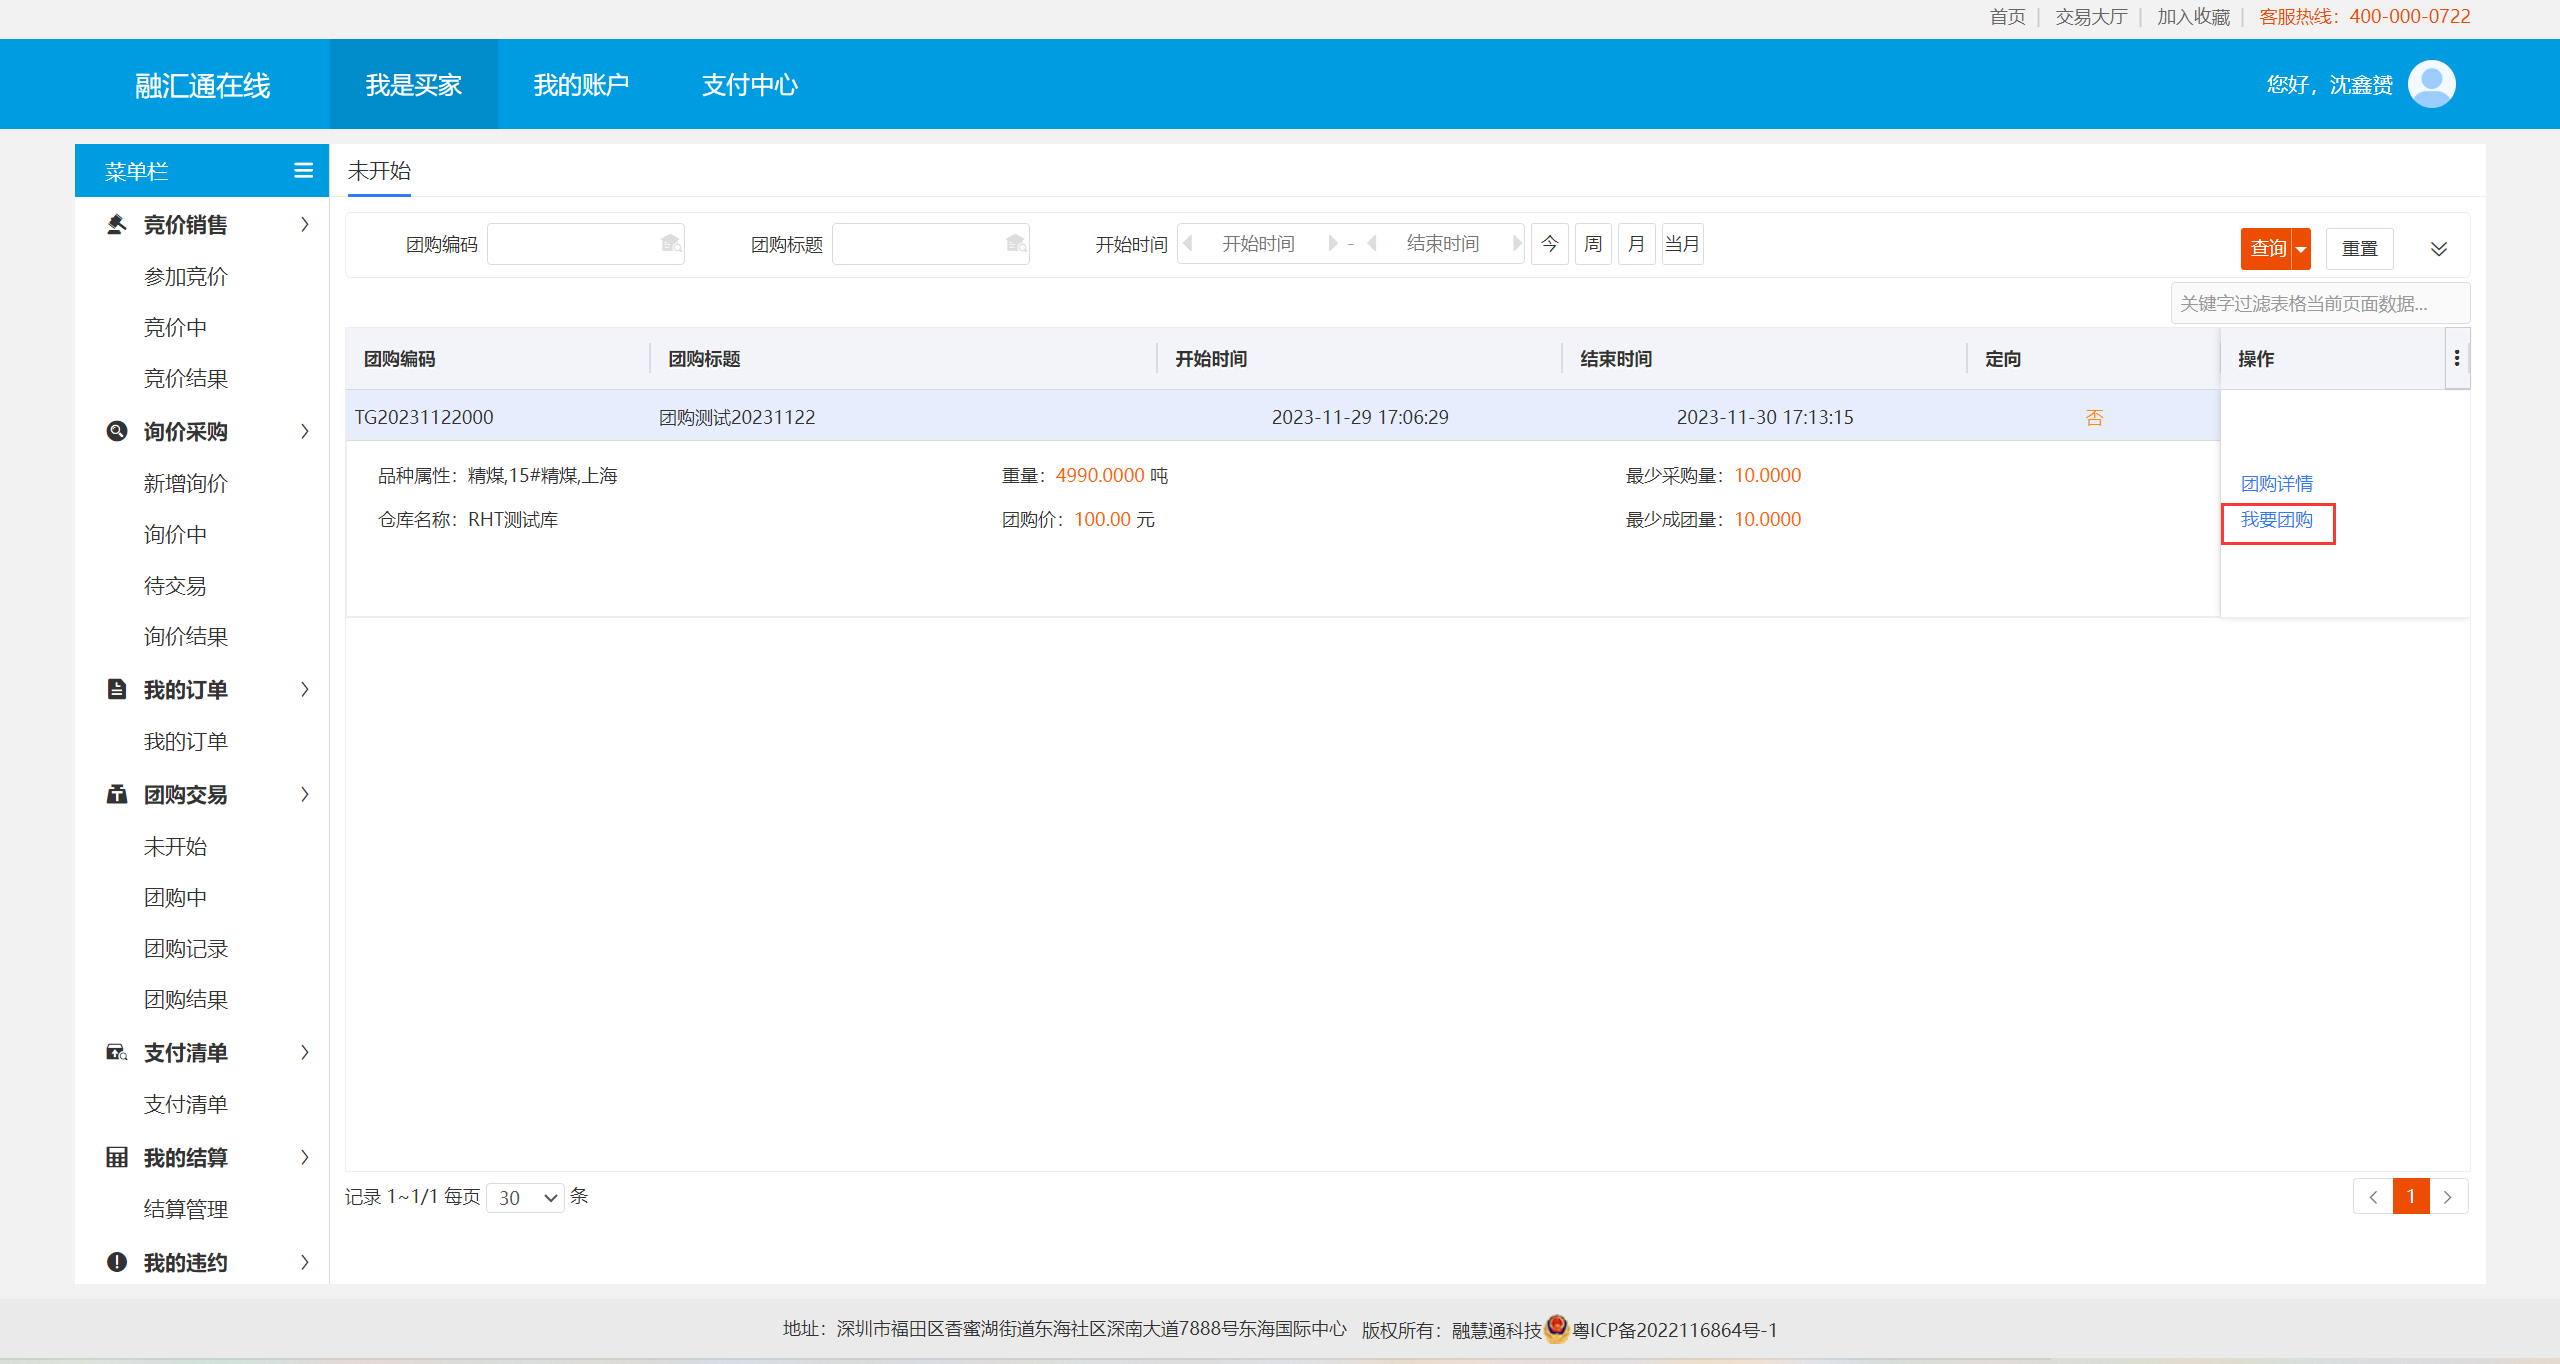The image size is (2560, 1364).
Task: Expand the advanced search double-chevron
Action: (x=2439, y=249)
